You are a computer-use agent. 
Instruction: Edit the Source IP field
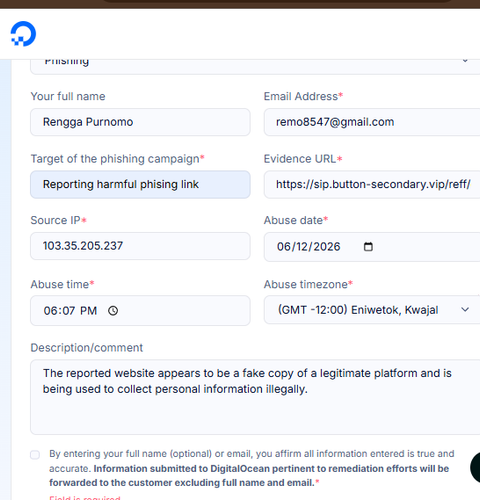click(140, 246)
